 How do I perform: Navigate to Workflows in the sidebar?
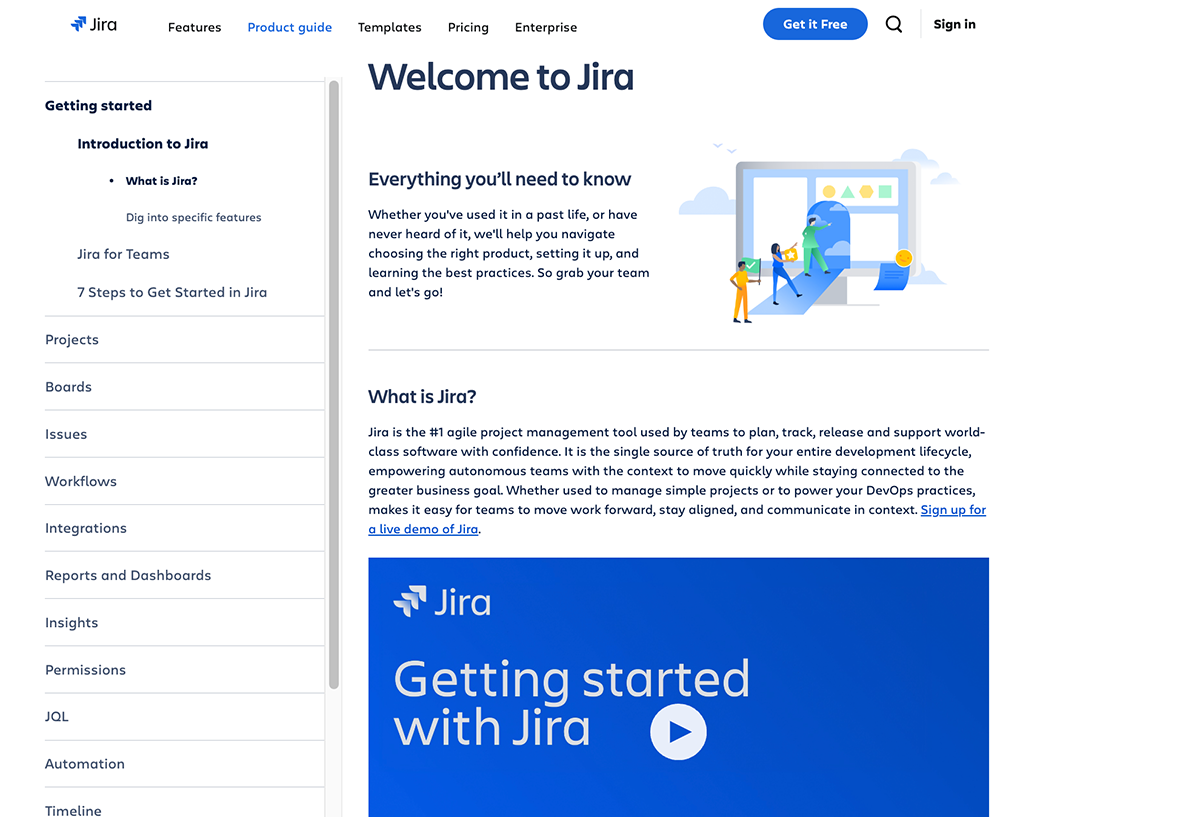[80, 481]
